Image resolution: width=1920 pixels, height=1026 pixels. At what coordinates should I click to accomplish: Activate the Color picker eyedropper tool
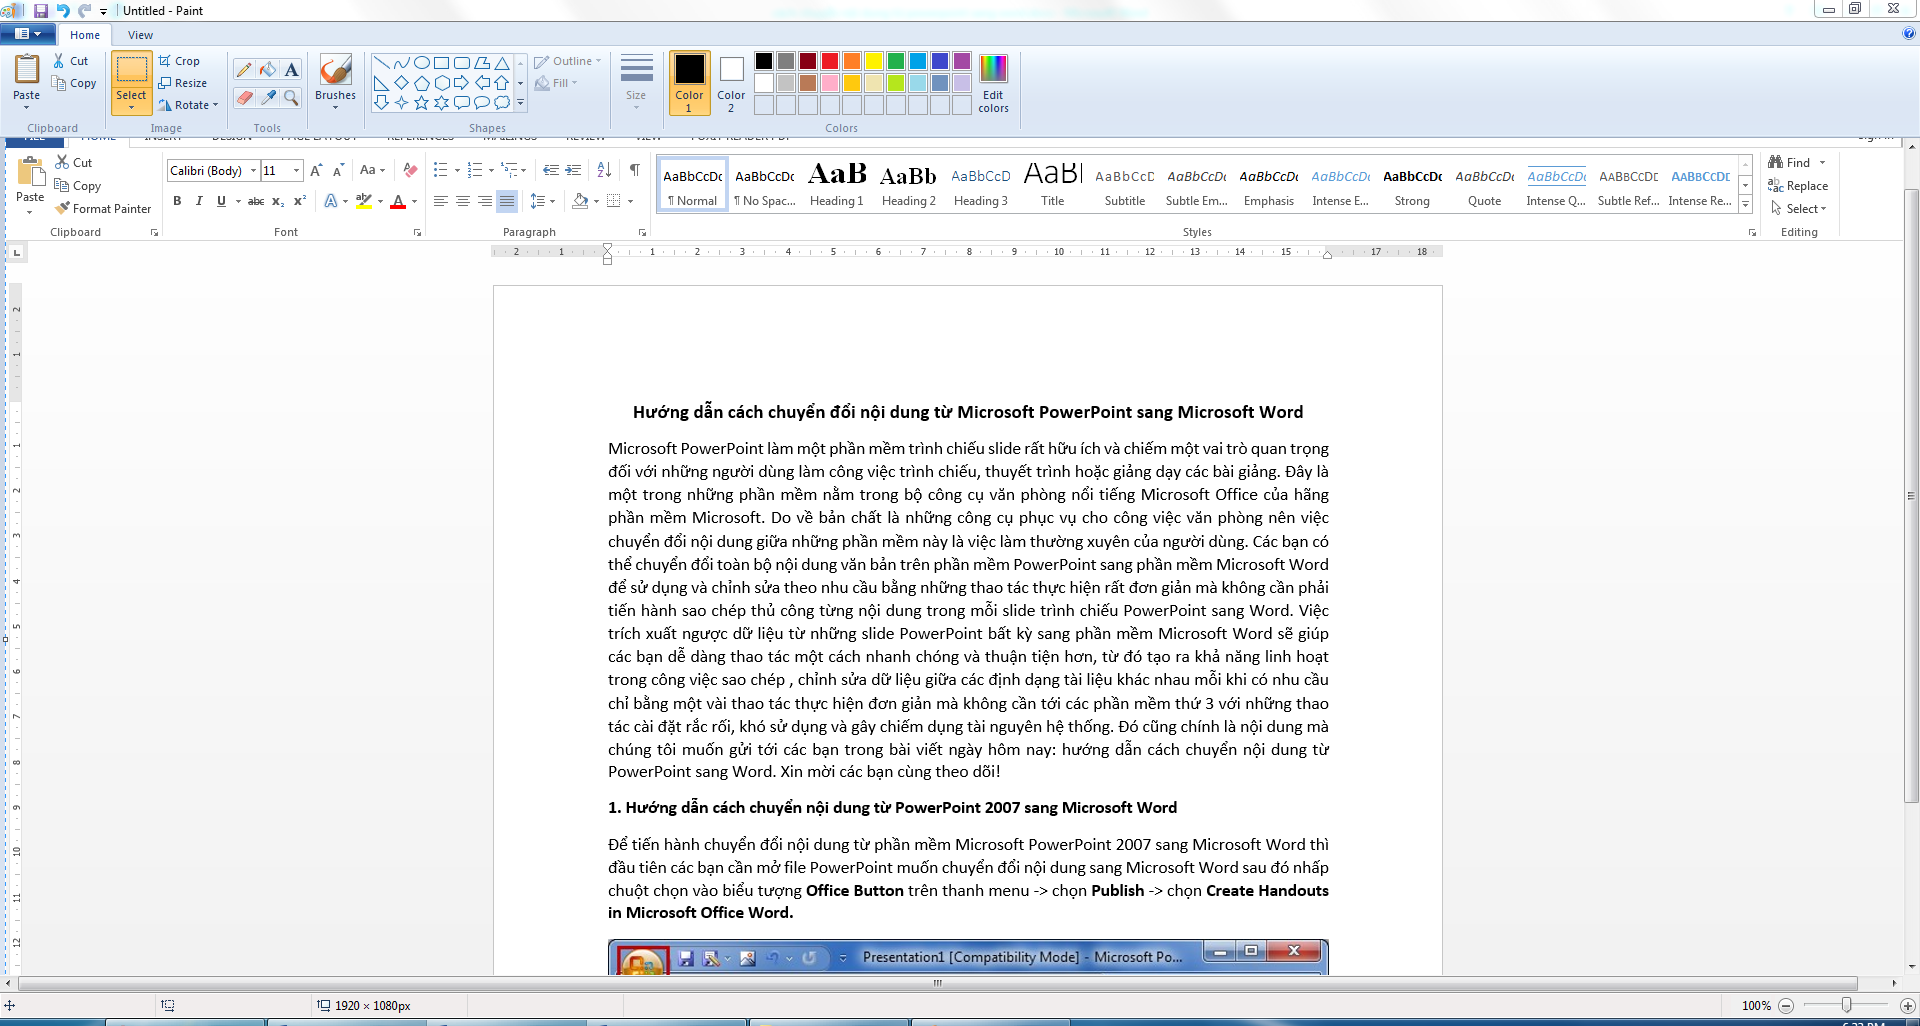coord(268,97)
